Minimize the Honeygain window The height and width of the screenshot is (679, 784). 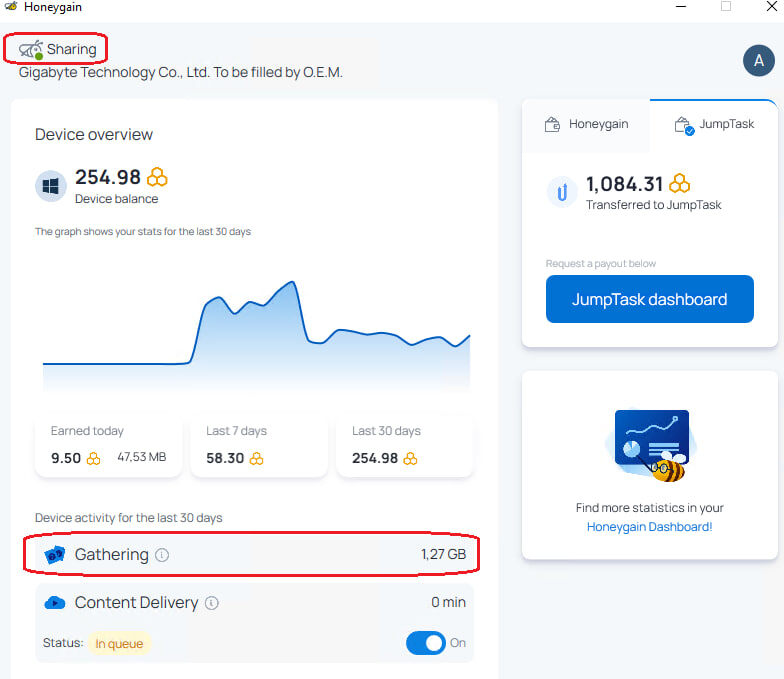[680, 6]
